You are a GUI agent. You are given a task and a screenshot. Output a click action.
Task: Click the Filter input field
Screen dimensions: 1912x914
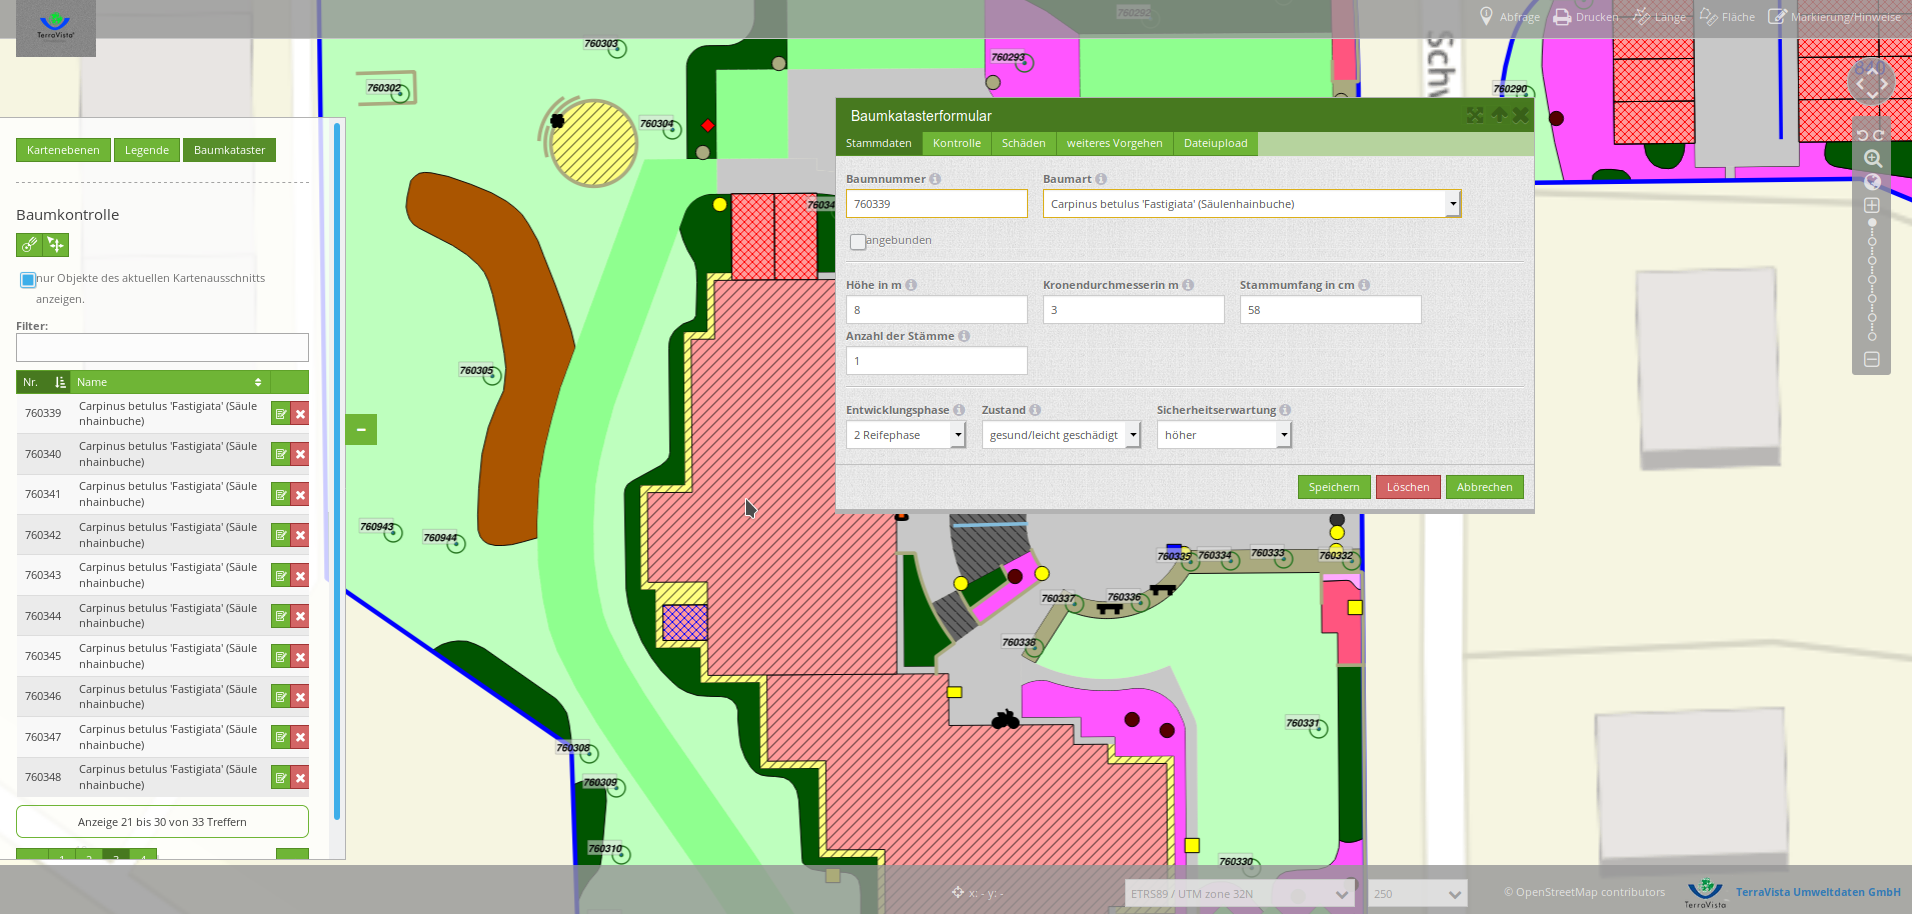(162, 348)
